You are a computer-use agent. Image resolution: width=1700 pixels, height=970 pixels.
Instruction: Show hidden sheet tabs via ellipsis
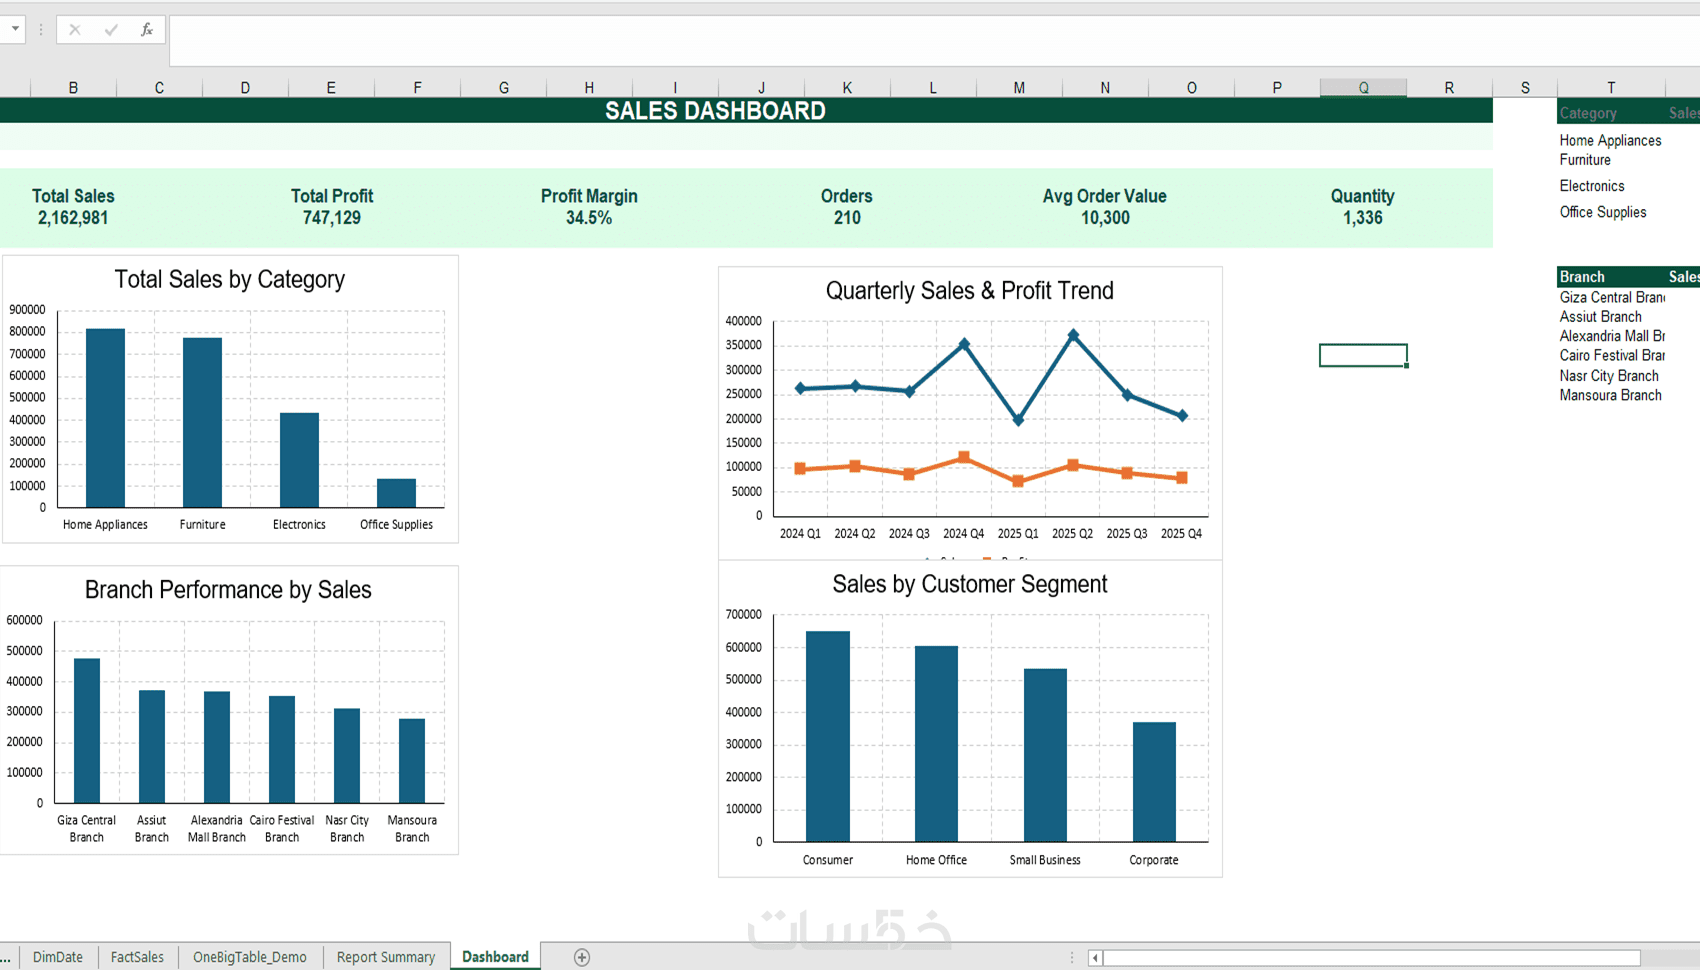7,957
